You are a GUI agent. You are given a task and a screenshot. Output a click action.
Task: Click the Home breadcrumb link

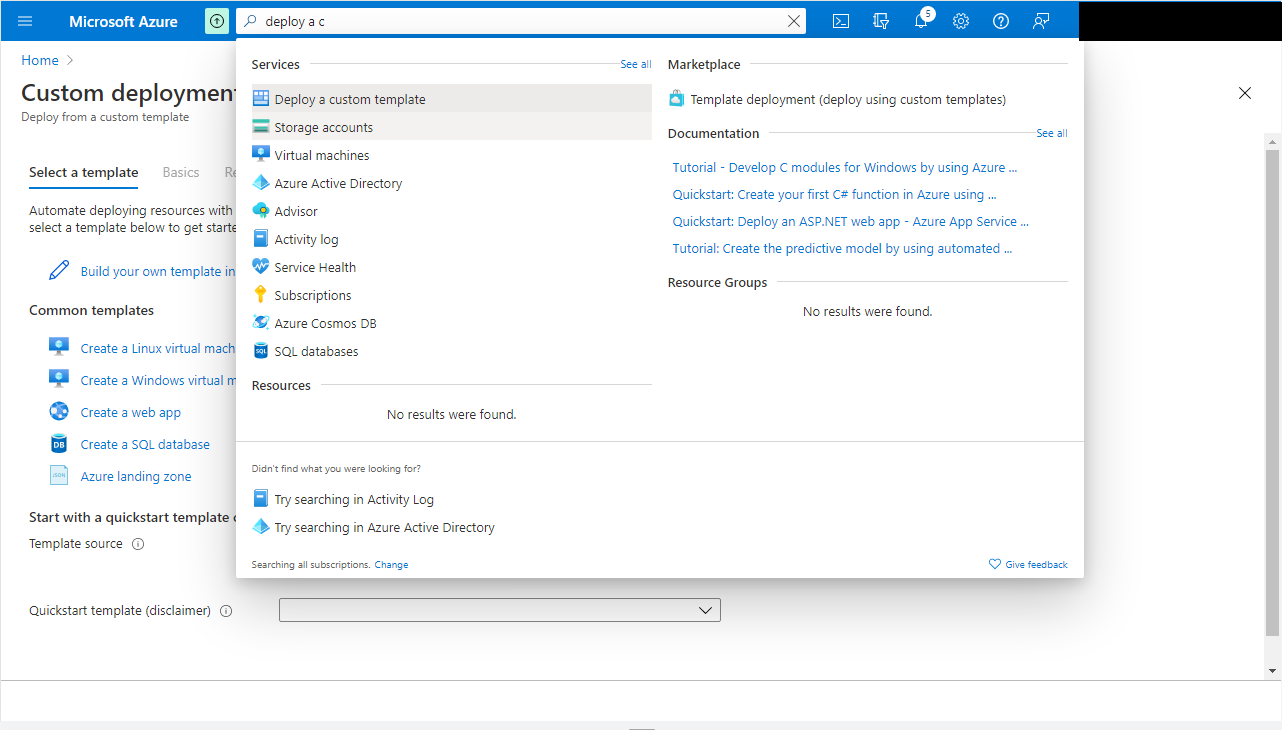point(40,60)
